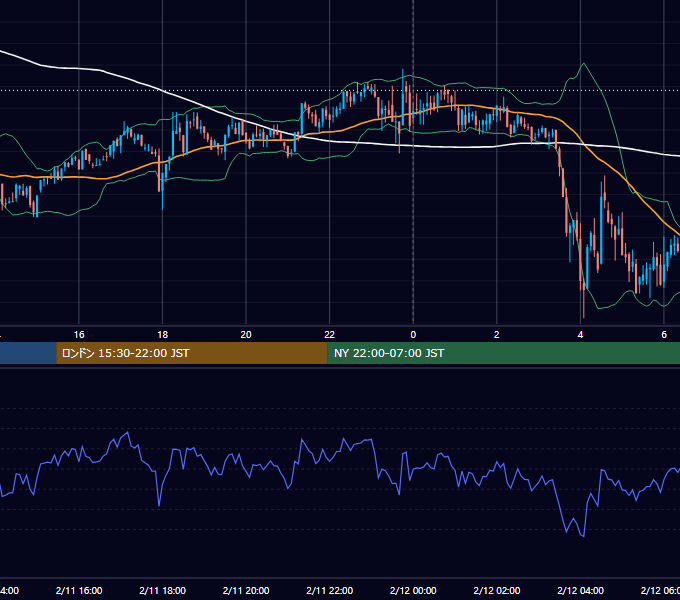
Task: Click the London 15:30-22:00 JST session bar
Action: (192, 353)
